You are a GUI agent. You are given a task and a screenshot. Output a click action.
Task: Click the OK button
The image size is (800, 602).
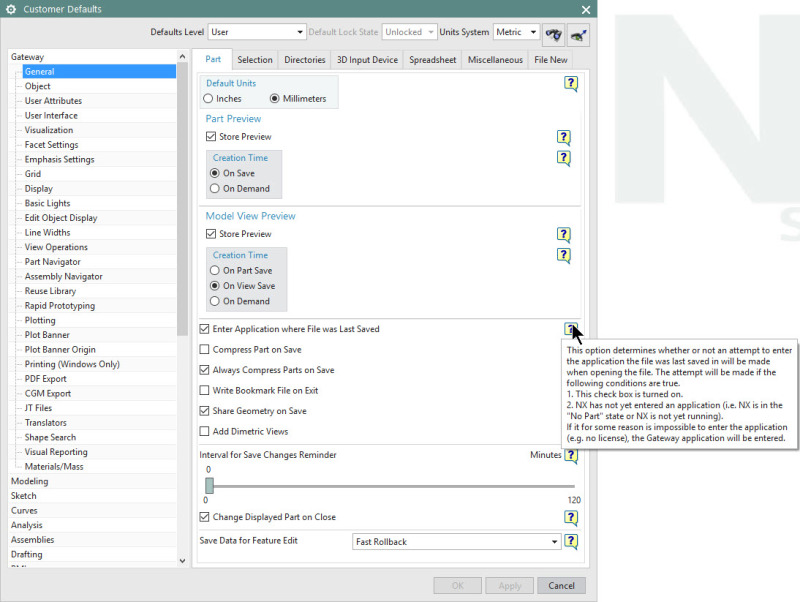click(458, 586)
